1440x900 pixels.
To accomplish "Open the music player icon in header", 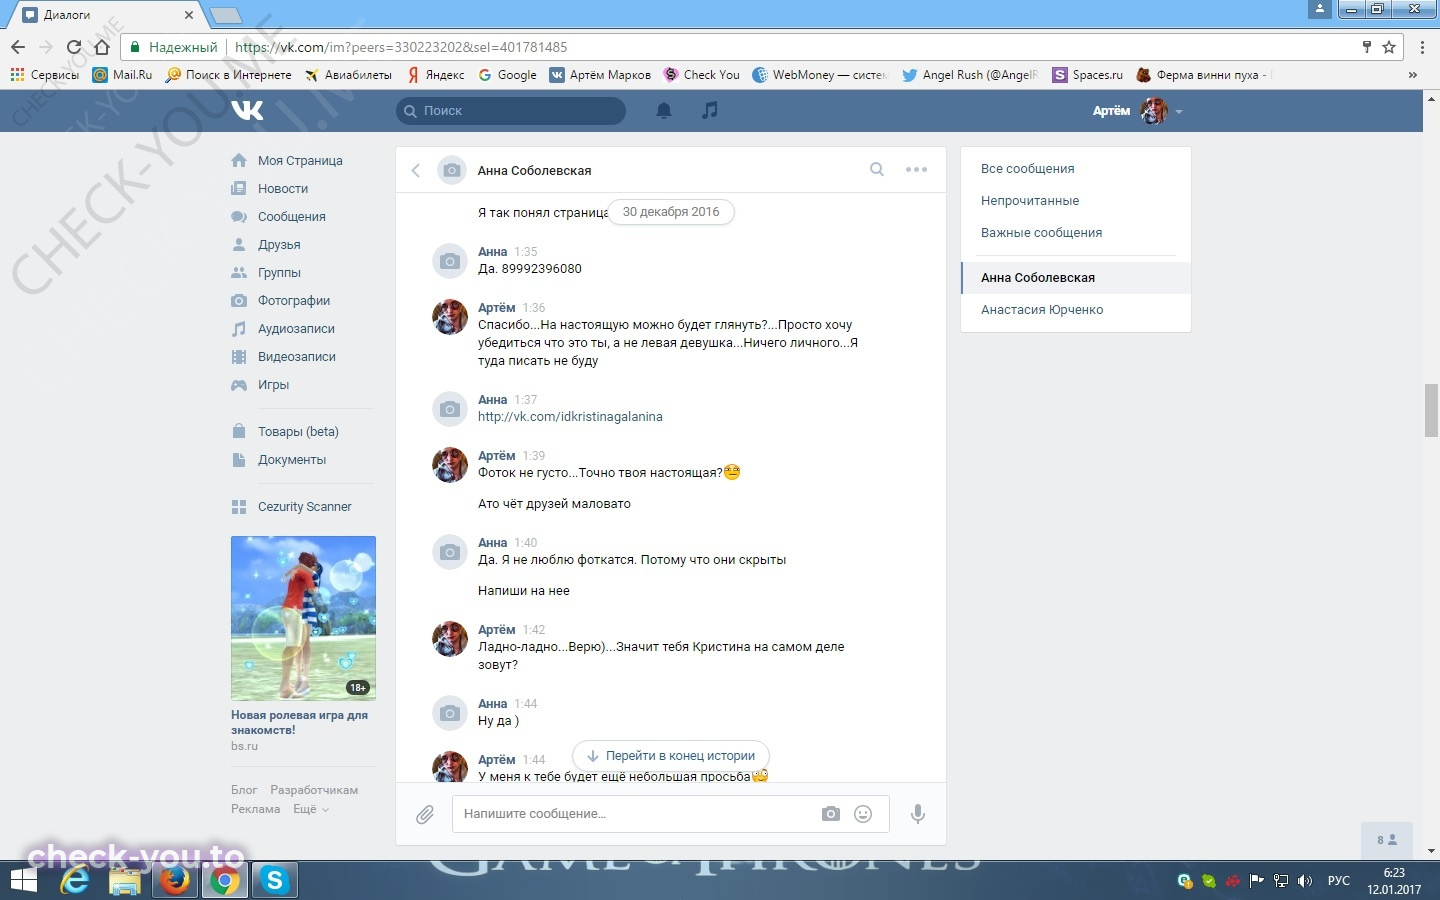I will 710,110.
